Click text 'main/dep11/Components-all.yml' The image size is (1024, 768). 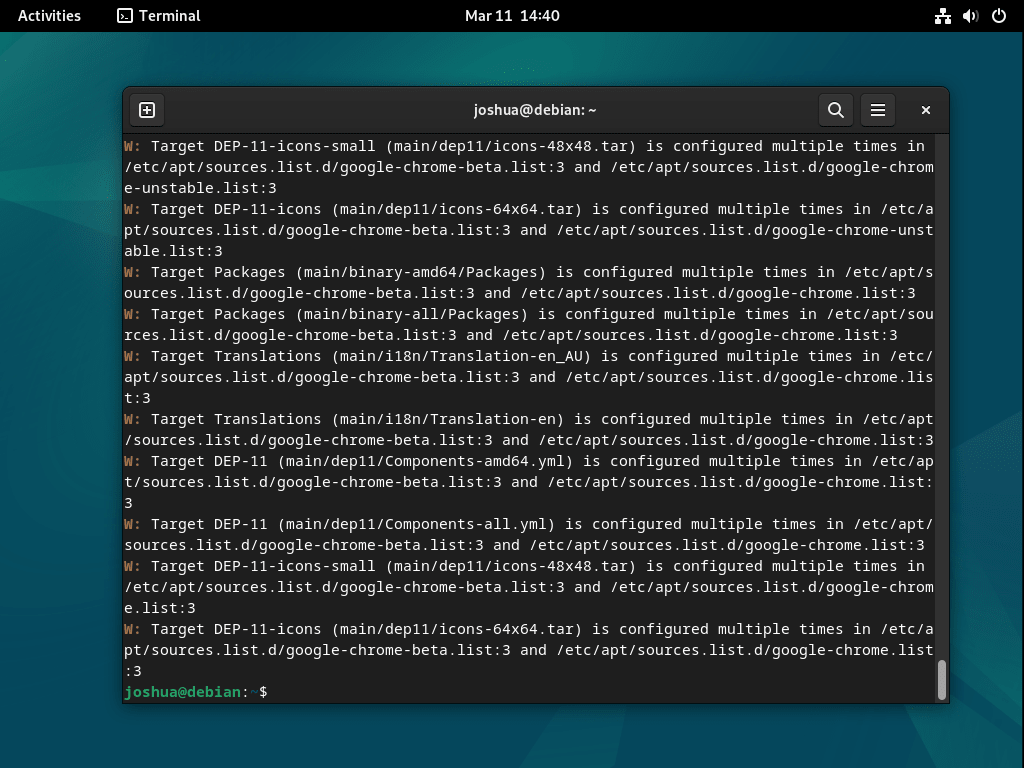(x=416, y=524)
